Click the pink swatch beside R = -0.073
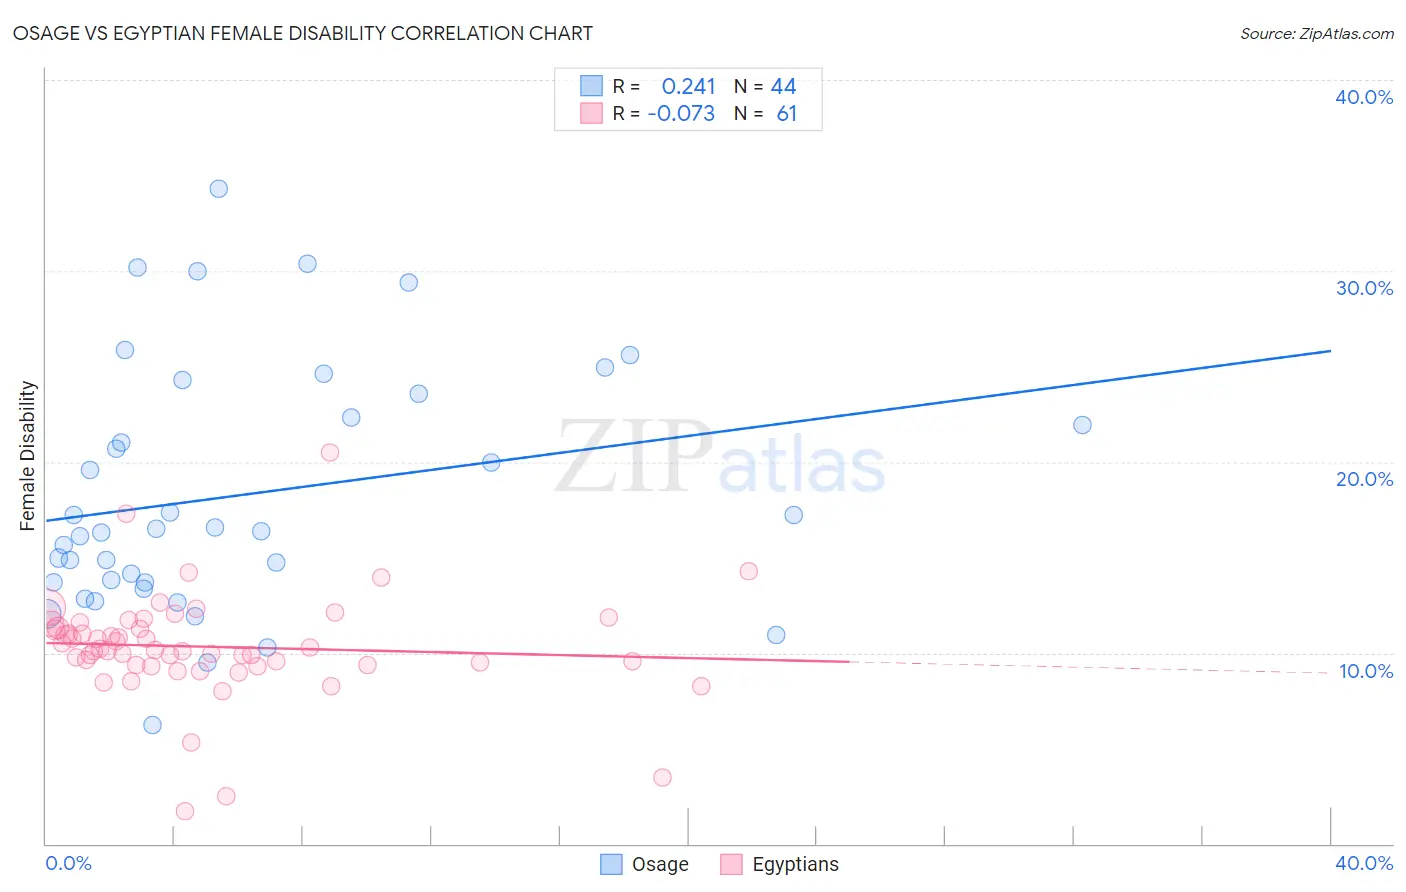The width and height of the screenshot is (1406, 892). click(x=591, y=113)
